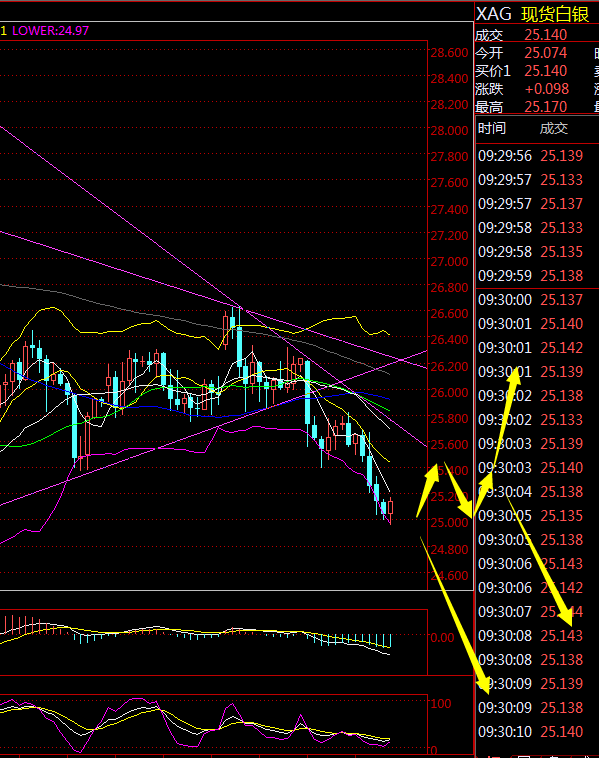Select tick row 09:30:03 at 25.140
Viewport: 599px width, 758px height.
coord(530,467)
